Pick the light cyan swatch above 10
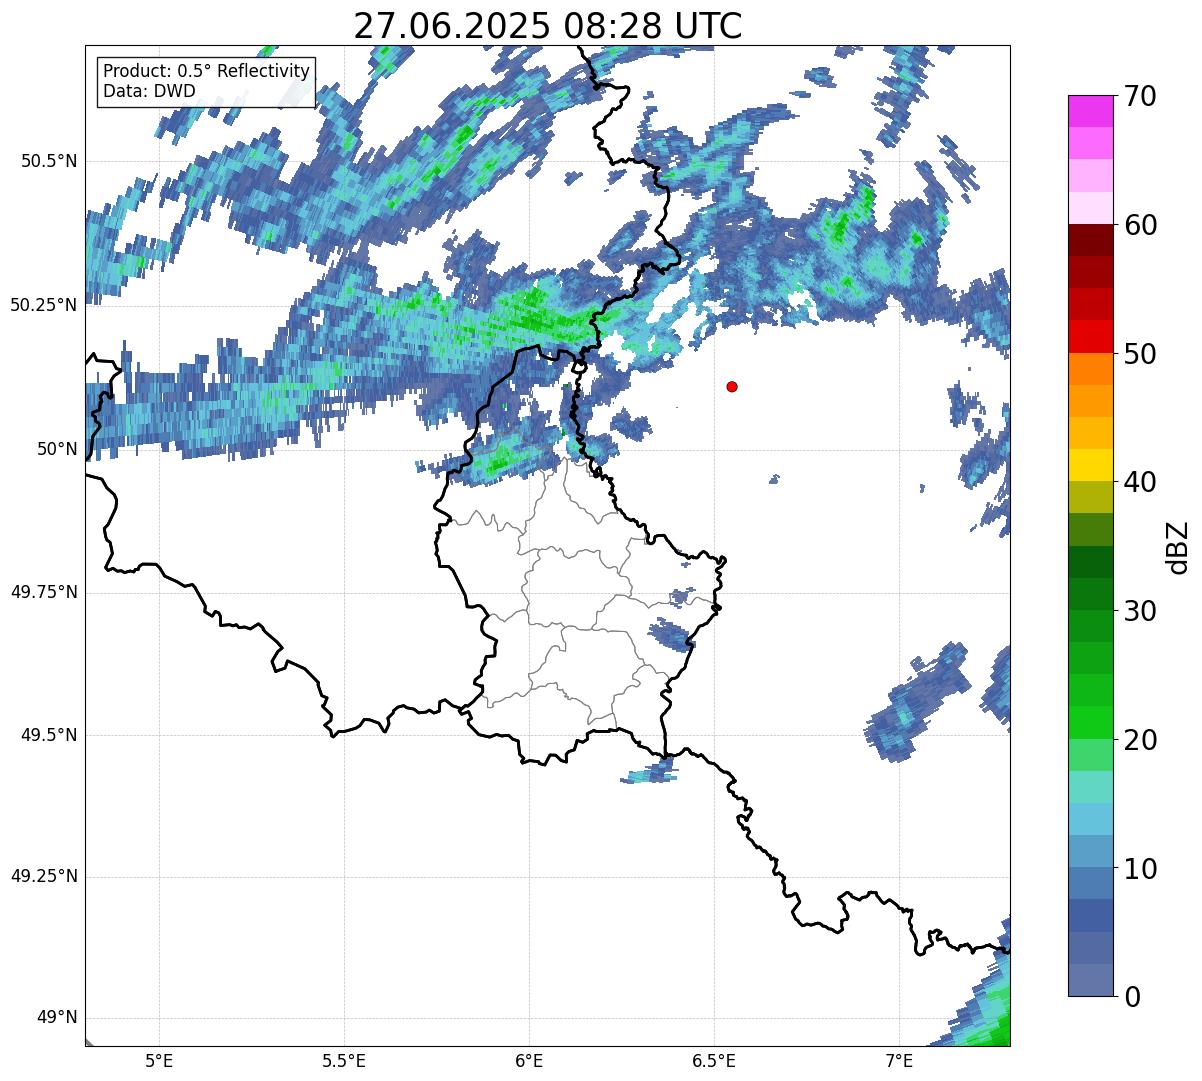Image resolution: width=1202 pixels, height=1081 pixels. click(1090, 820)
